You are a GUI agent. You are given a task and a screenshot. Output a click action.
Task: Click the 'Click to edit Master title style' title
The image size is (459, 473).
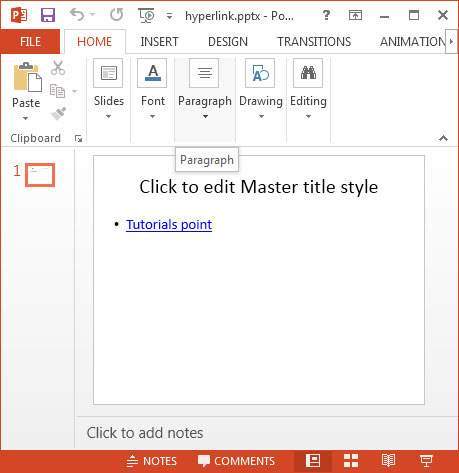(259, 187)
